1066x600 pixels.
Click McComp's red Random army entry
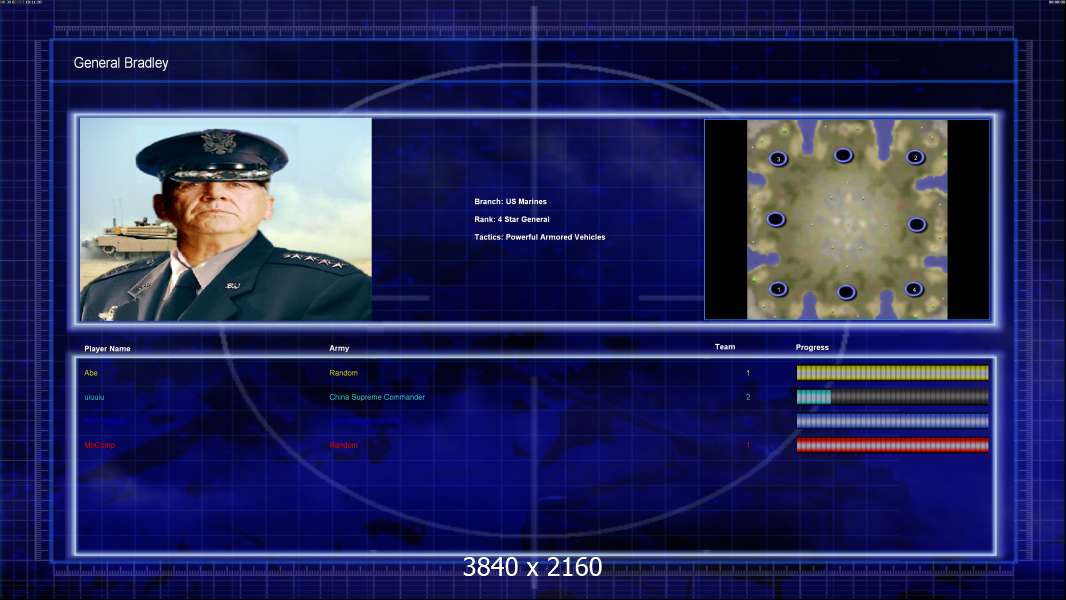[x=343, y=445]
